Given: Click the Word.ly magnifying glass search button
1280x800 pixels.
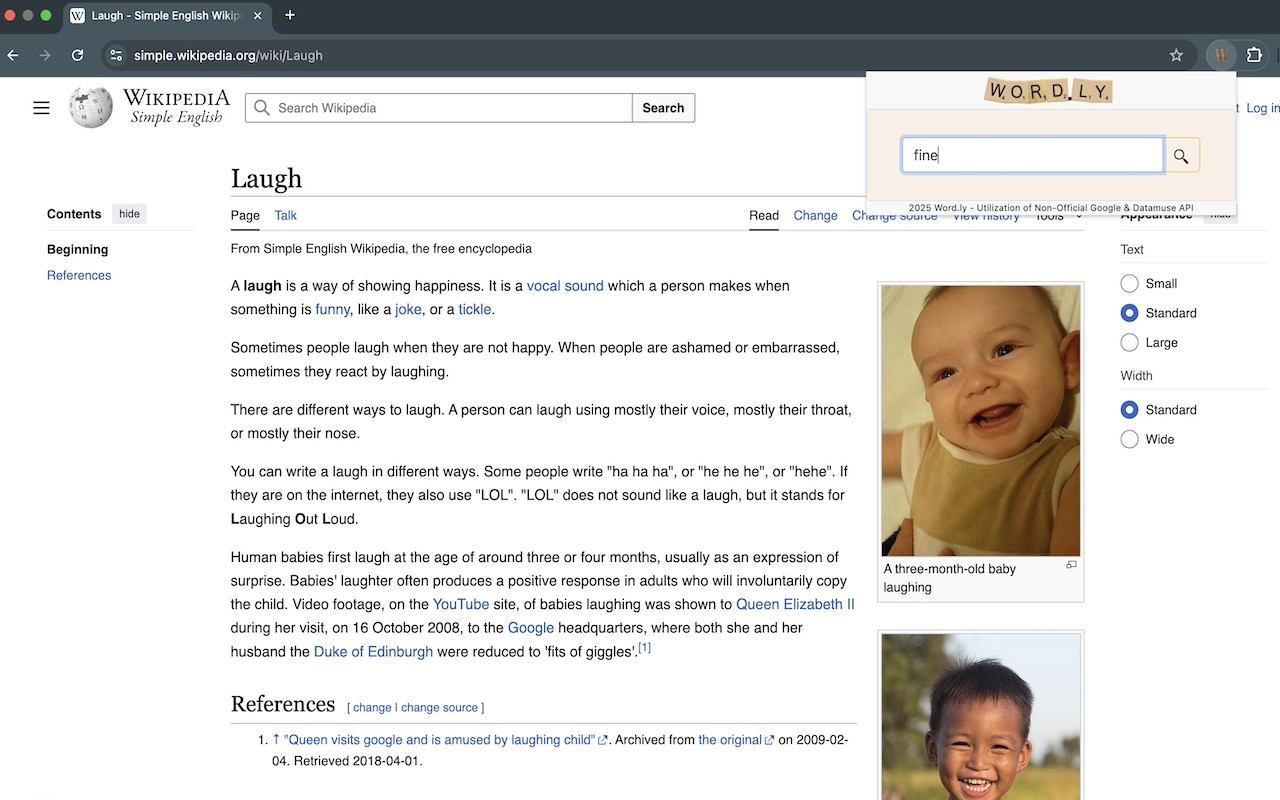Looking at the screenshot, I should (x=1181, y=155).
